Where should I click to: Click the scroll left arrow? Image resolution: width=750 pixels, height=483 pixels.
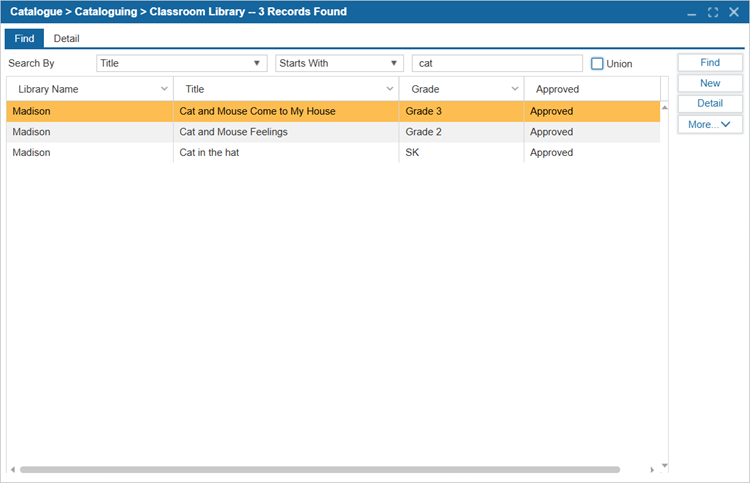(x=13, y=470)
